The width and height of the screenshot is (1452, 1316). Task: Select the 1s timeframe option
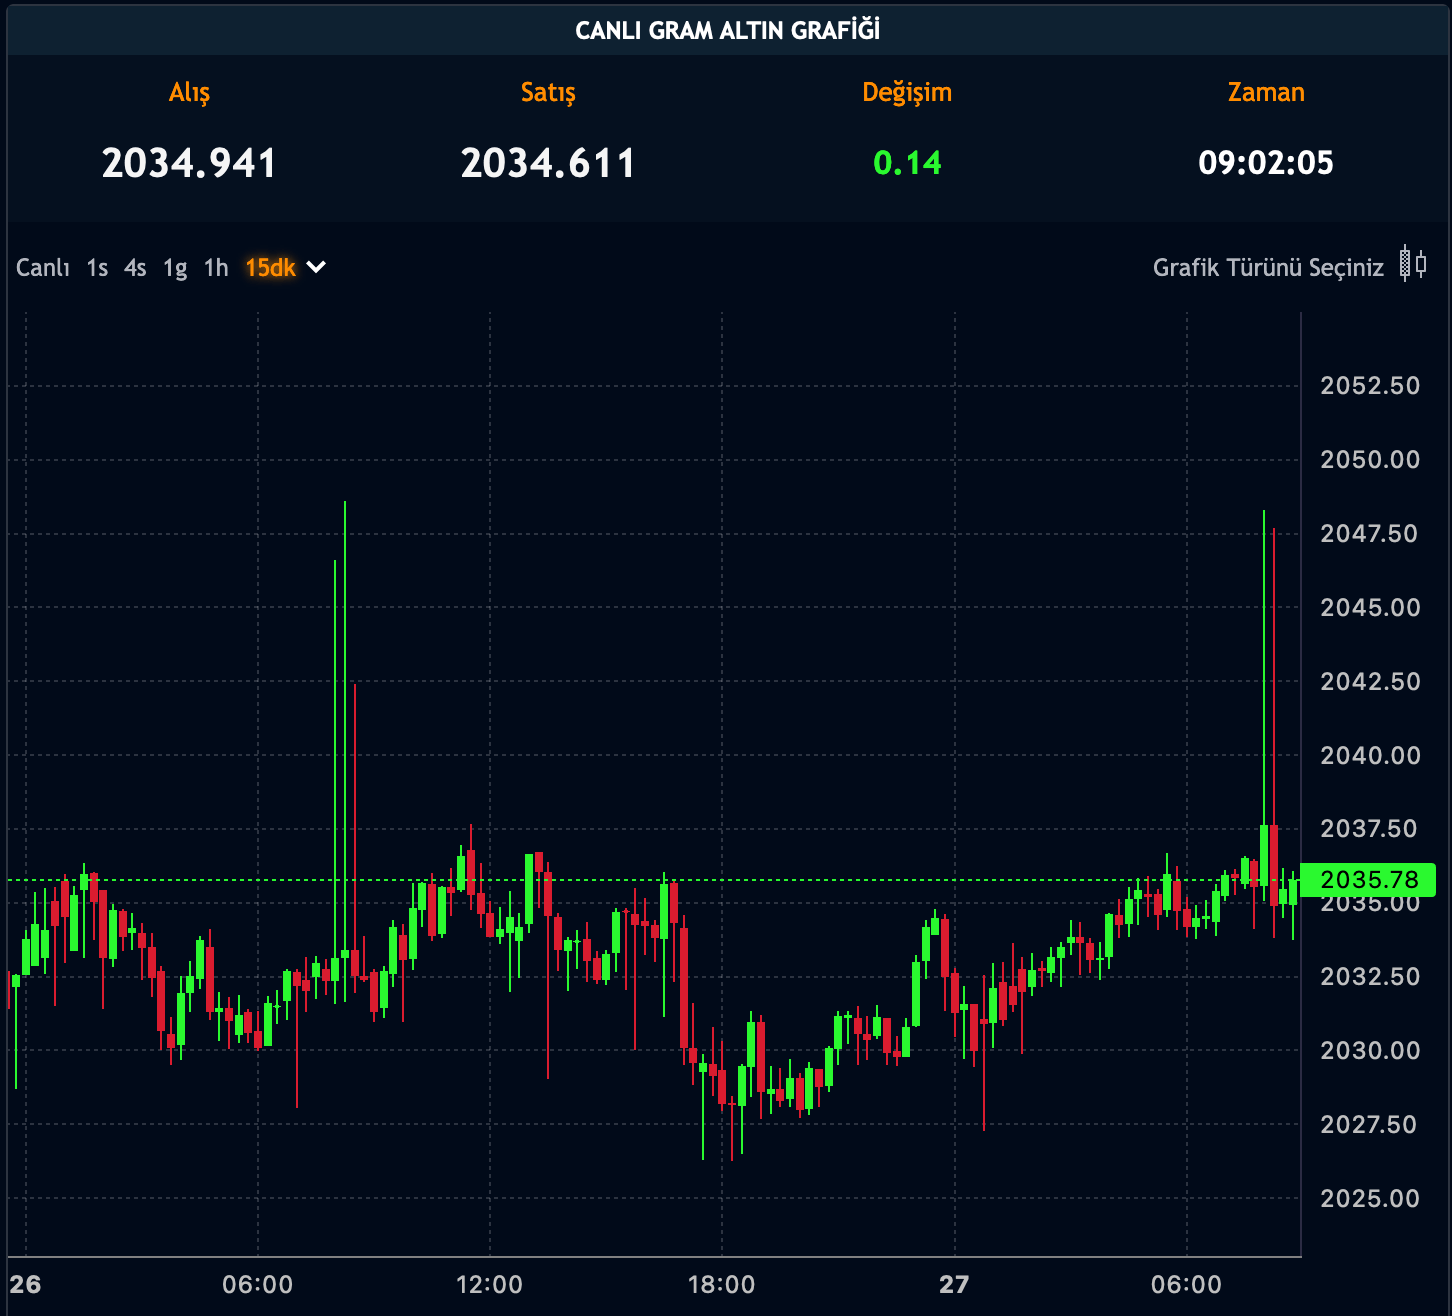(x=97, y=268)
